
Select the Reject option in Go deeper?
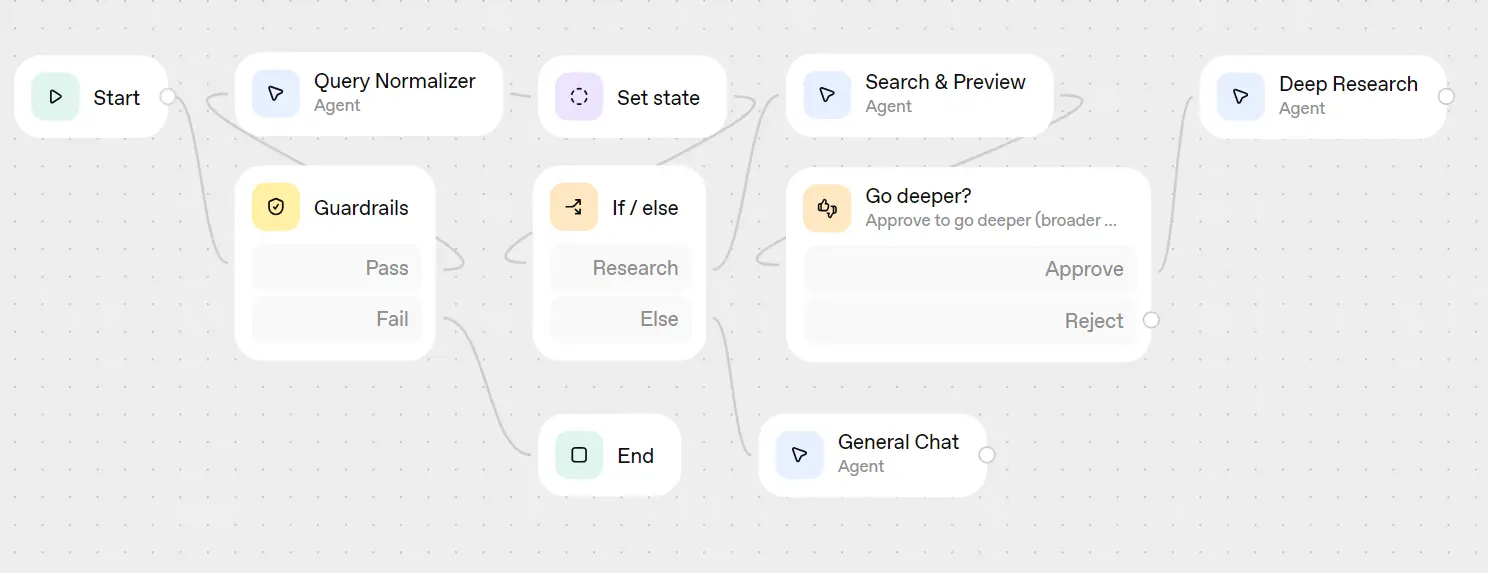970,321
